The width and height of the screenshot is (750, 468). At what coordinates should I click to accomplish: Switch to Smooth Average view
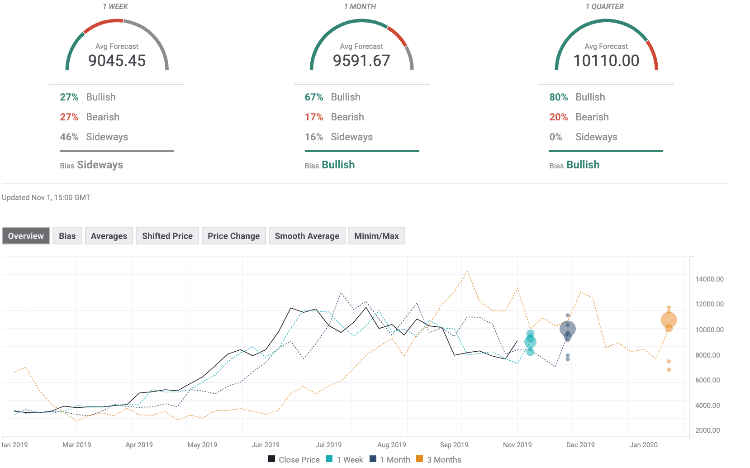click(307, 236)
